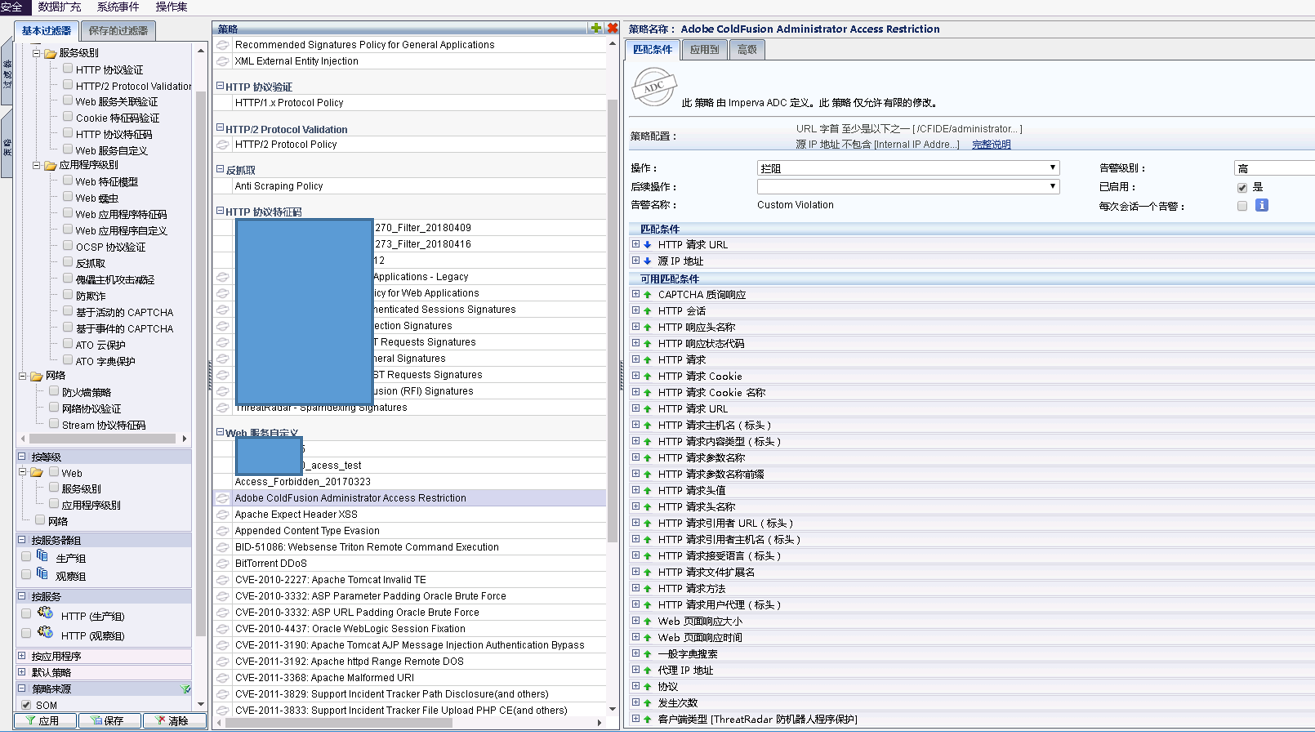Click the 应用 apply filter button
This screenshot has height=732, width=1315.
[x=44, y=720]
